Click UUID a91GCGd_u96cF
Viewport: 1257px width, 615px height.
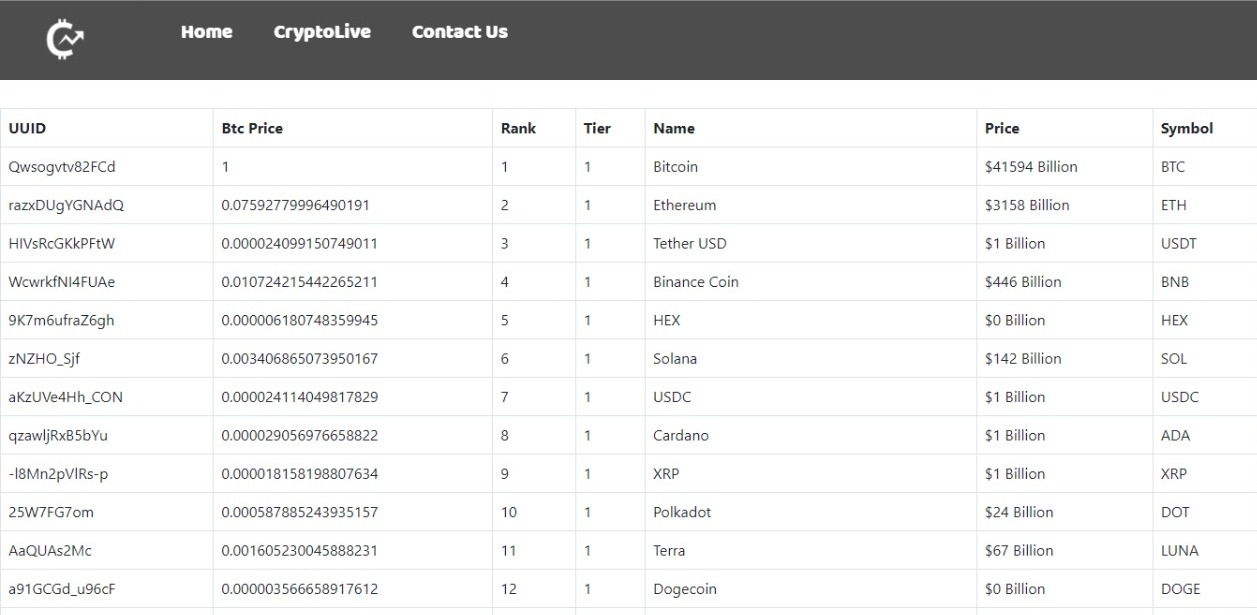[x=62, y=589]
